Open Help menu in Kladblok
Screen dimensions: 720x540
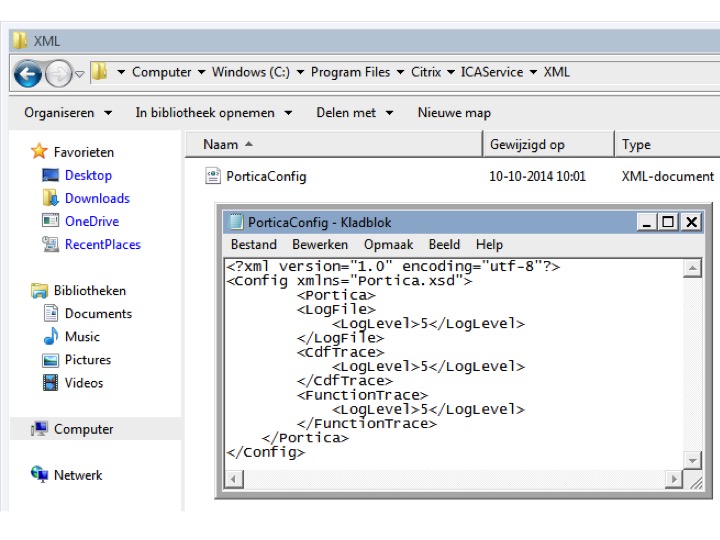(489, 244)
